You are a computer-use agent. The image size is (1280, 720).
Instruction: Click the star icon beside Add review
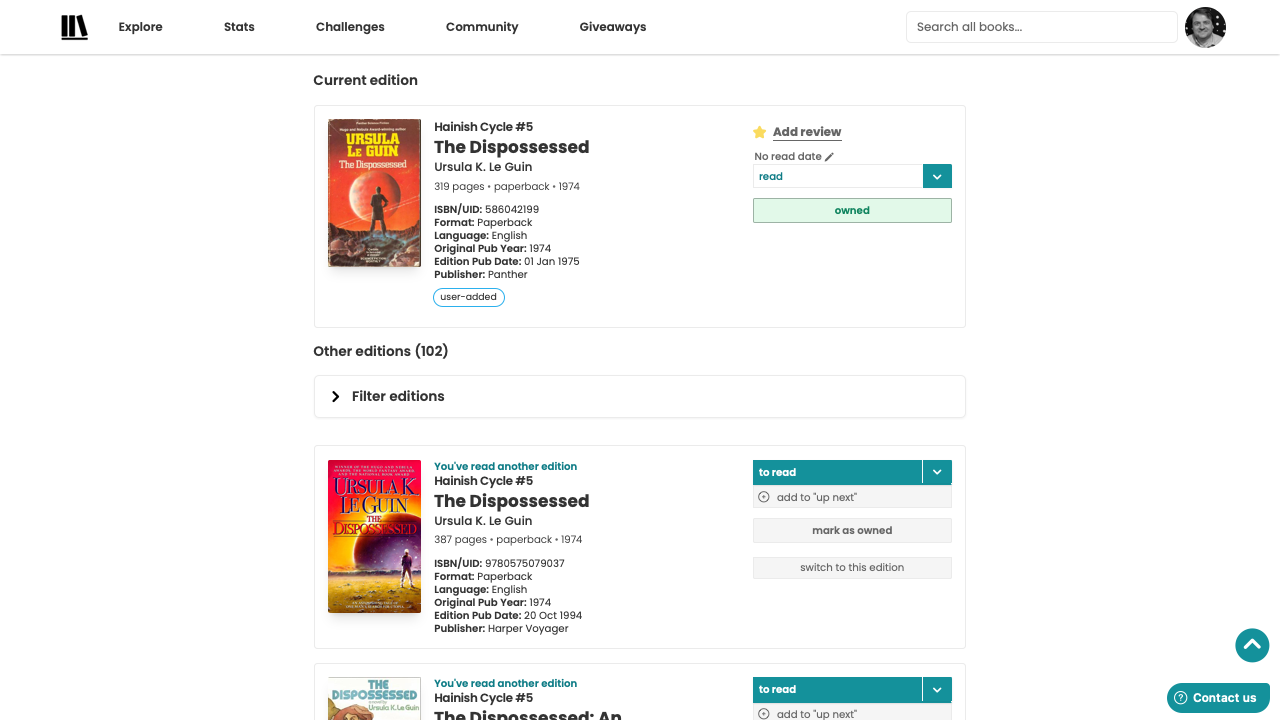760,131
